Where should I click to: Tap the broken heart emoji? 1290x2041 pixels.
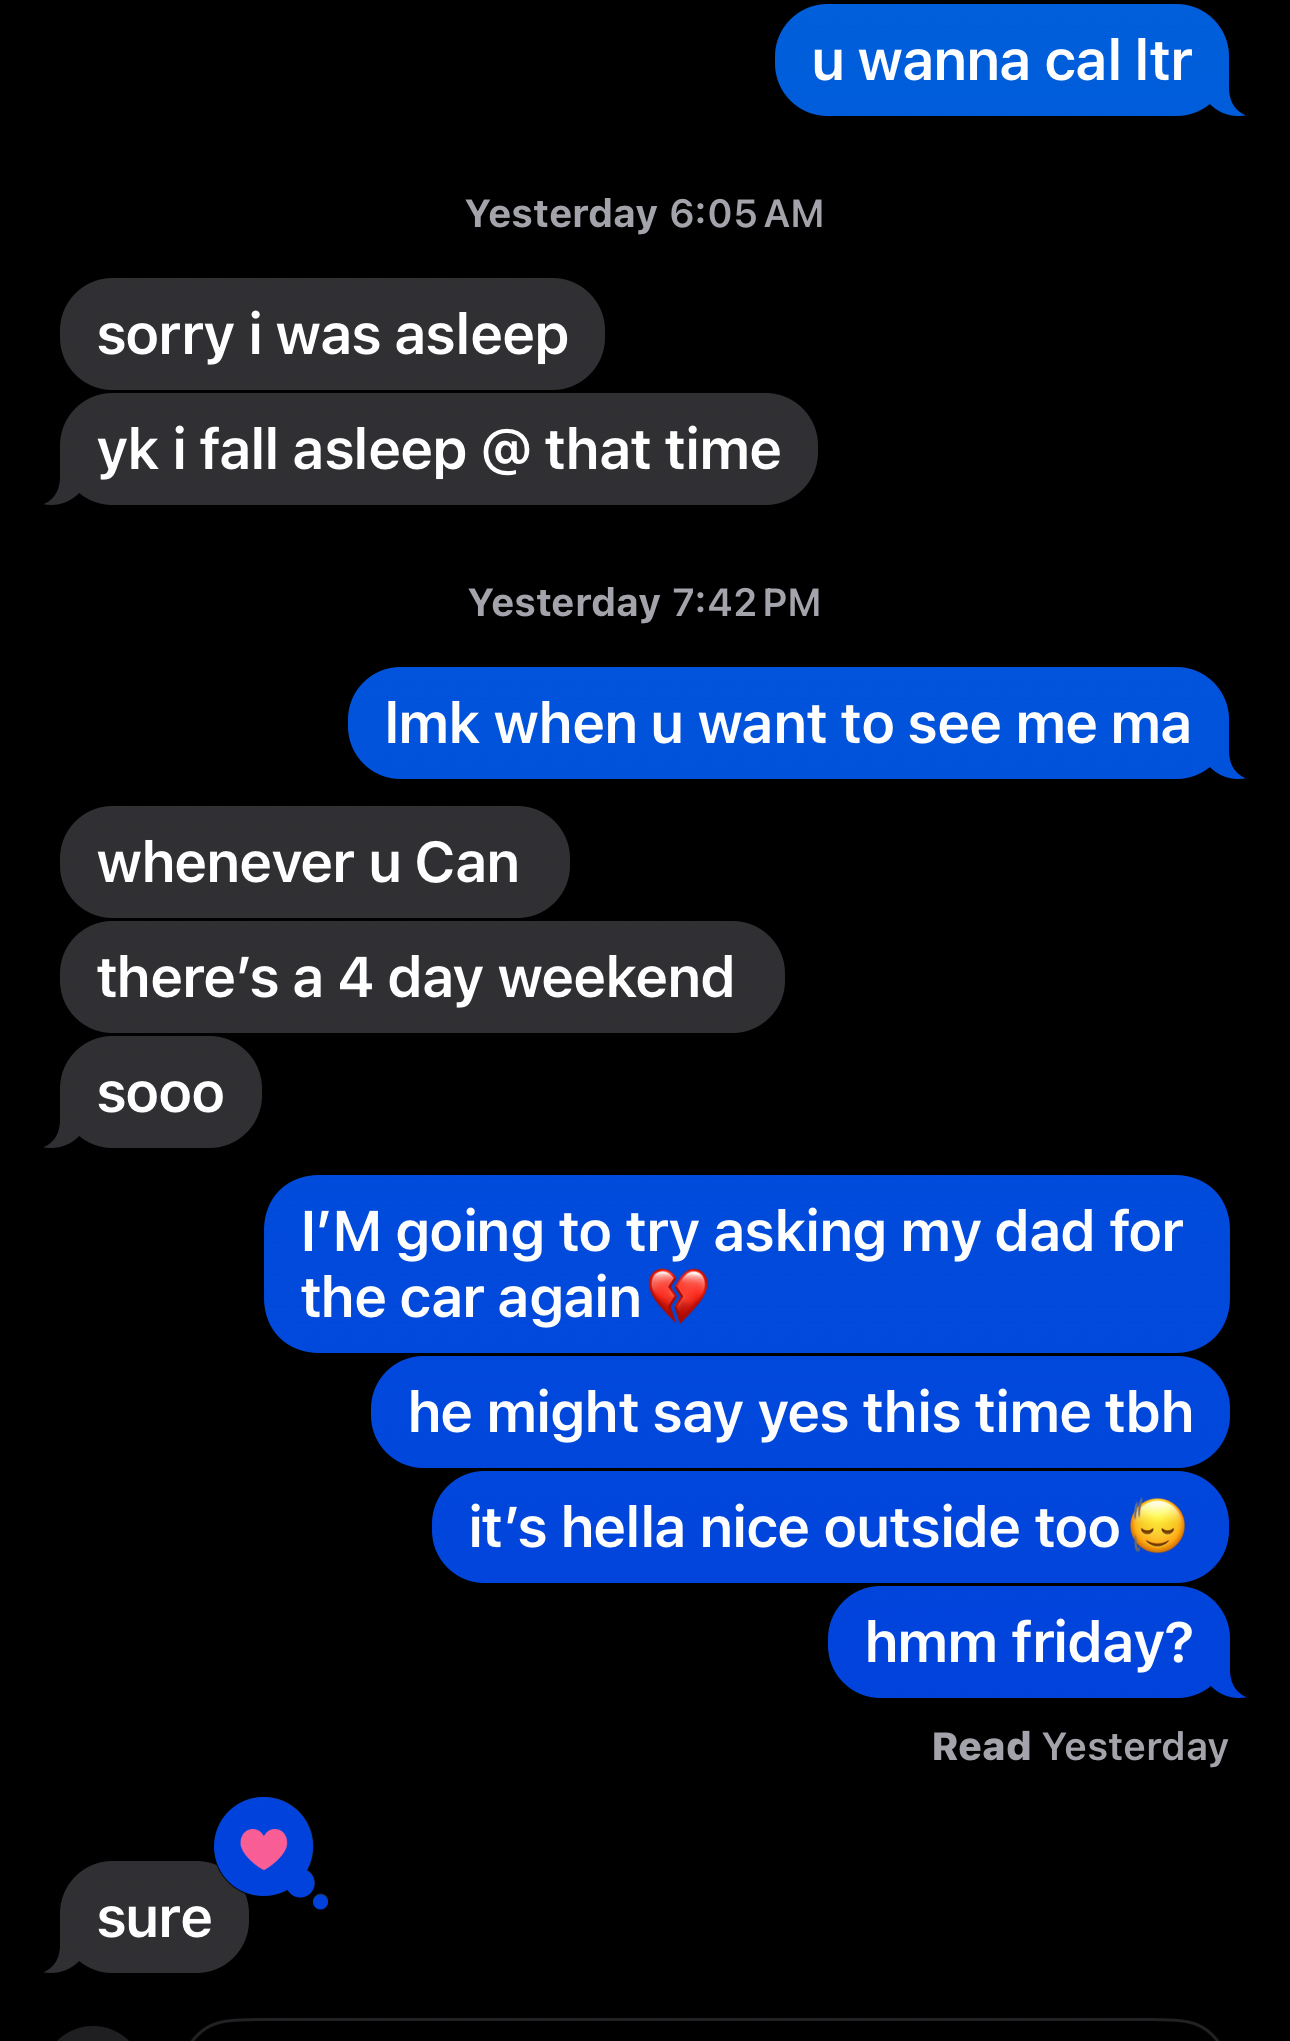[678, 1296]
